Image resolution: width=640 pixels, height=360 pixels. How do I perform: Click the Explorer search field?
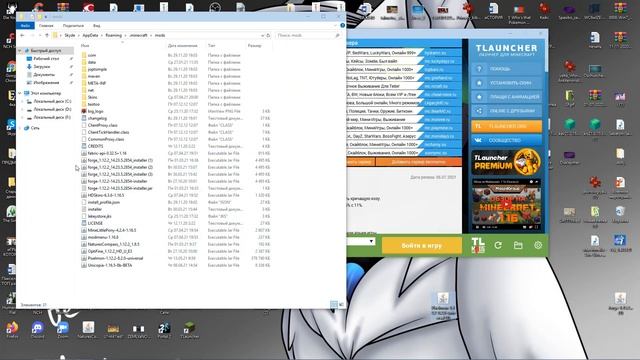(308, 36)
